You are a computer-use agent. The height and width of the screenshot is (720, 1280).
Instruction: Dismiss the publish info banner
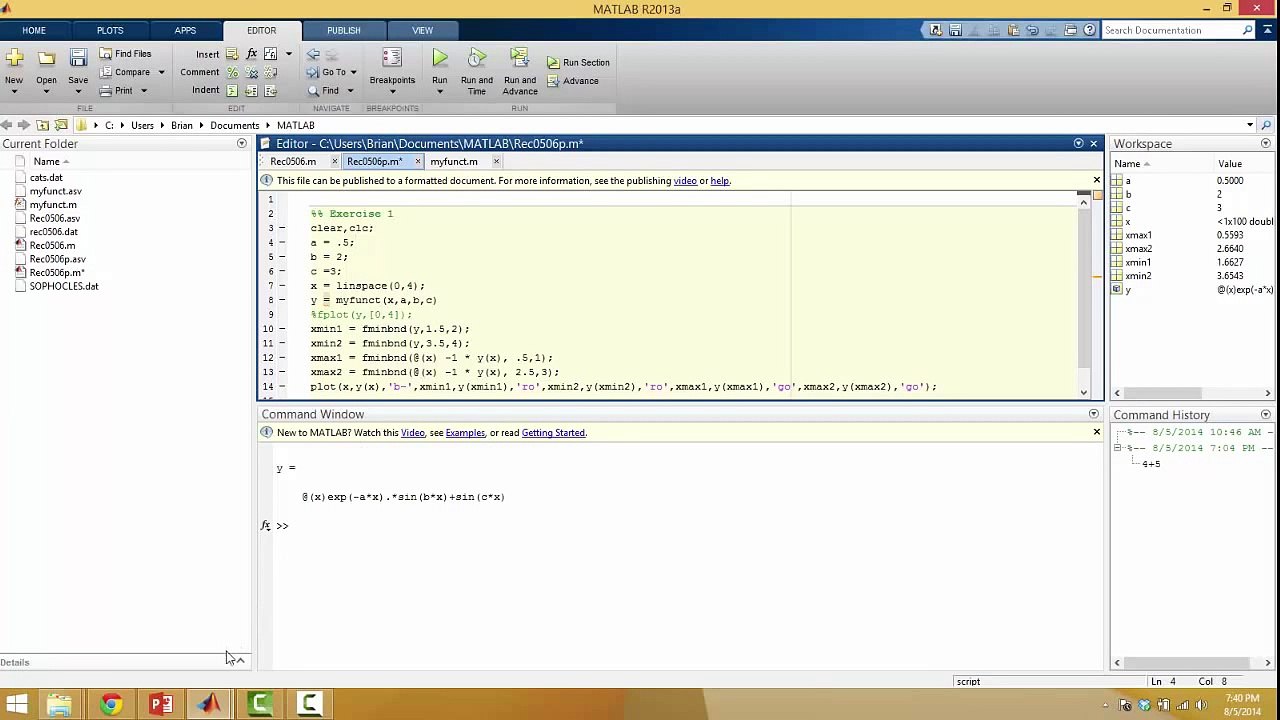1096,181
